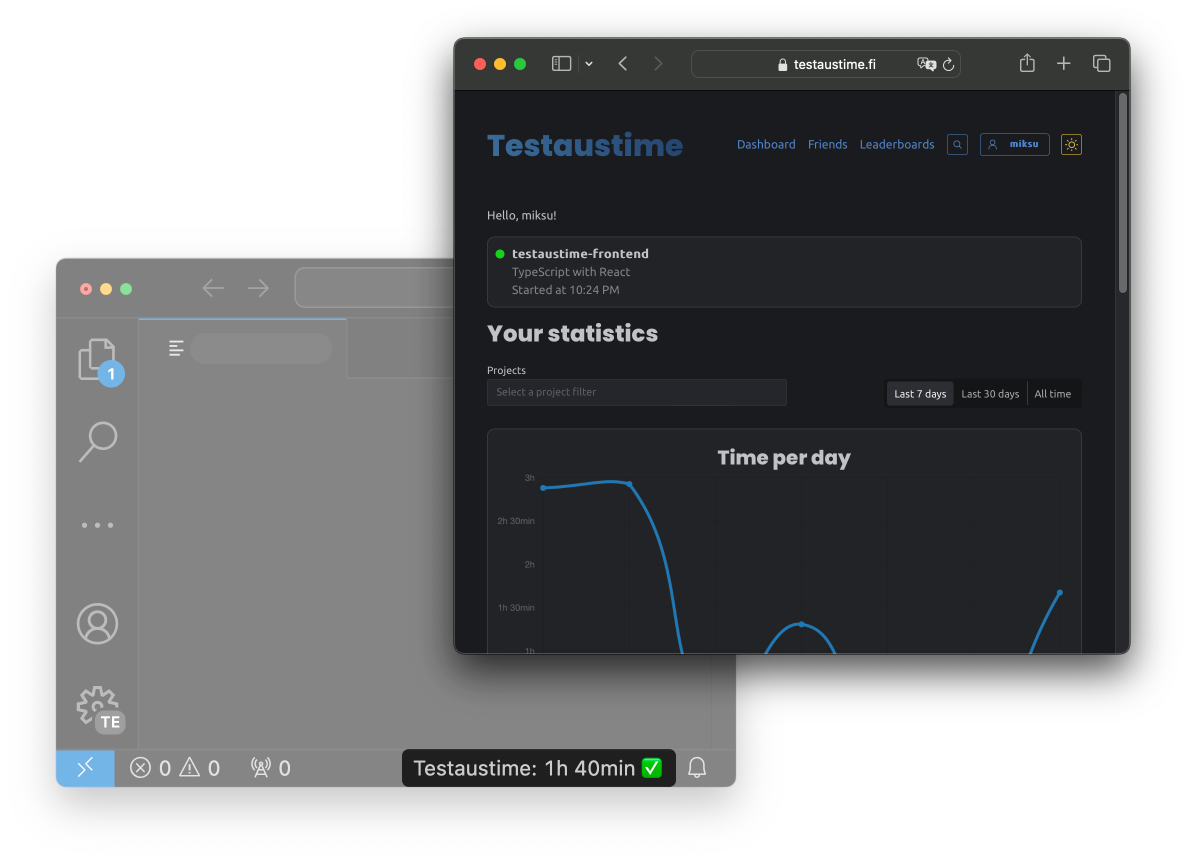This screenshot has width=1186, height=861.
Task: Show warnings count in editor status bar
Action: click(200, 768)
